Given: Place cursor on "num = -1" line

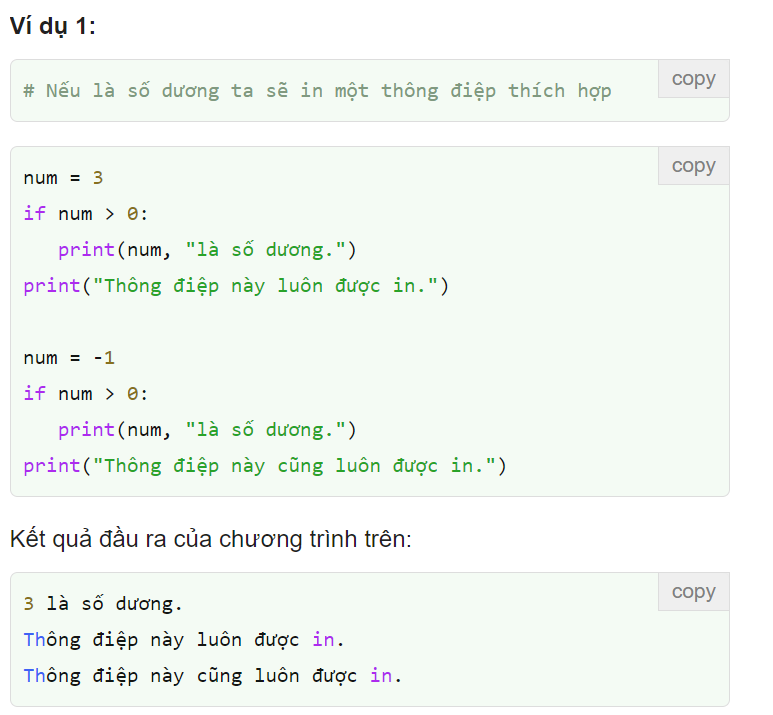Looking at the screenshot, I should click(69, 358).
